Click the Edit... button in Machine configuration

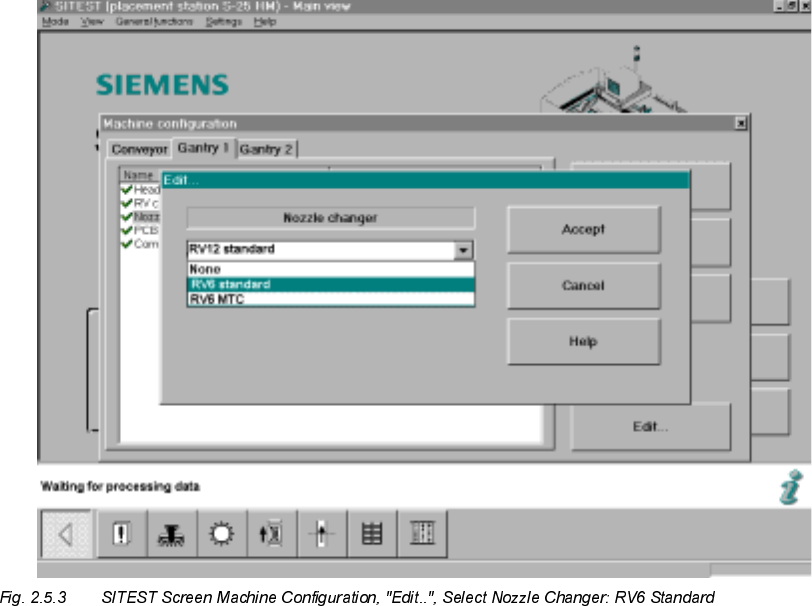650,427
